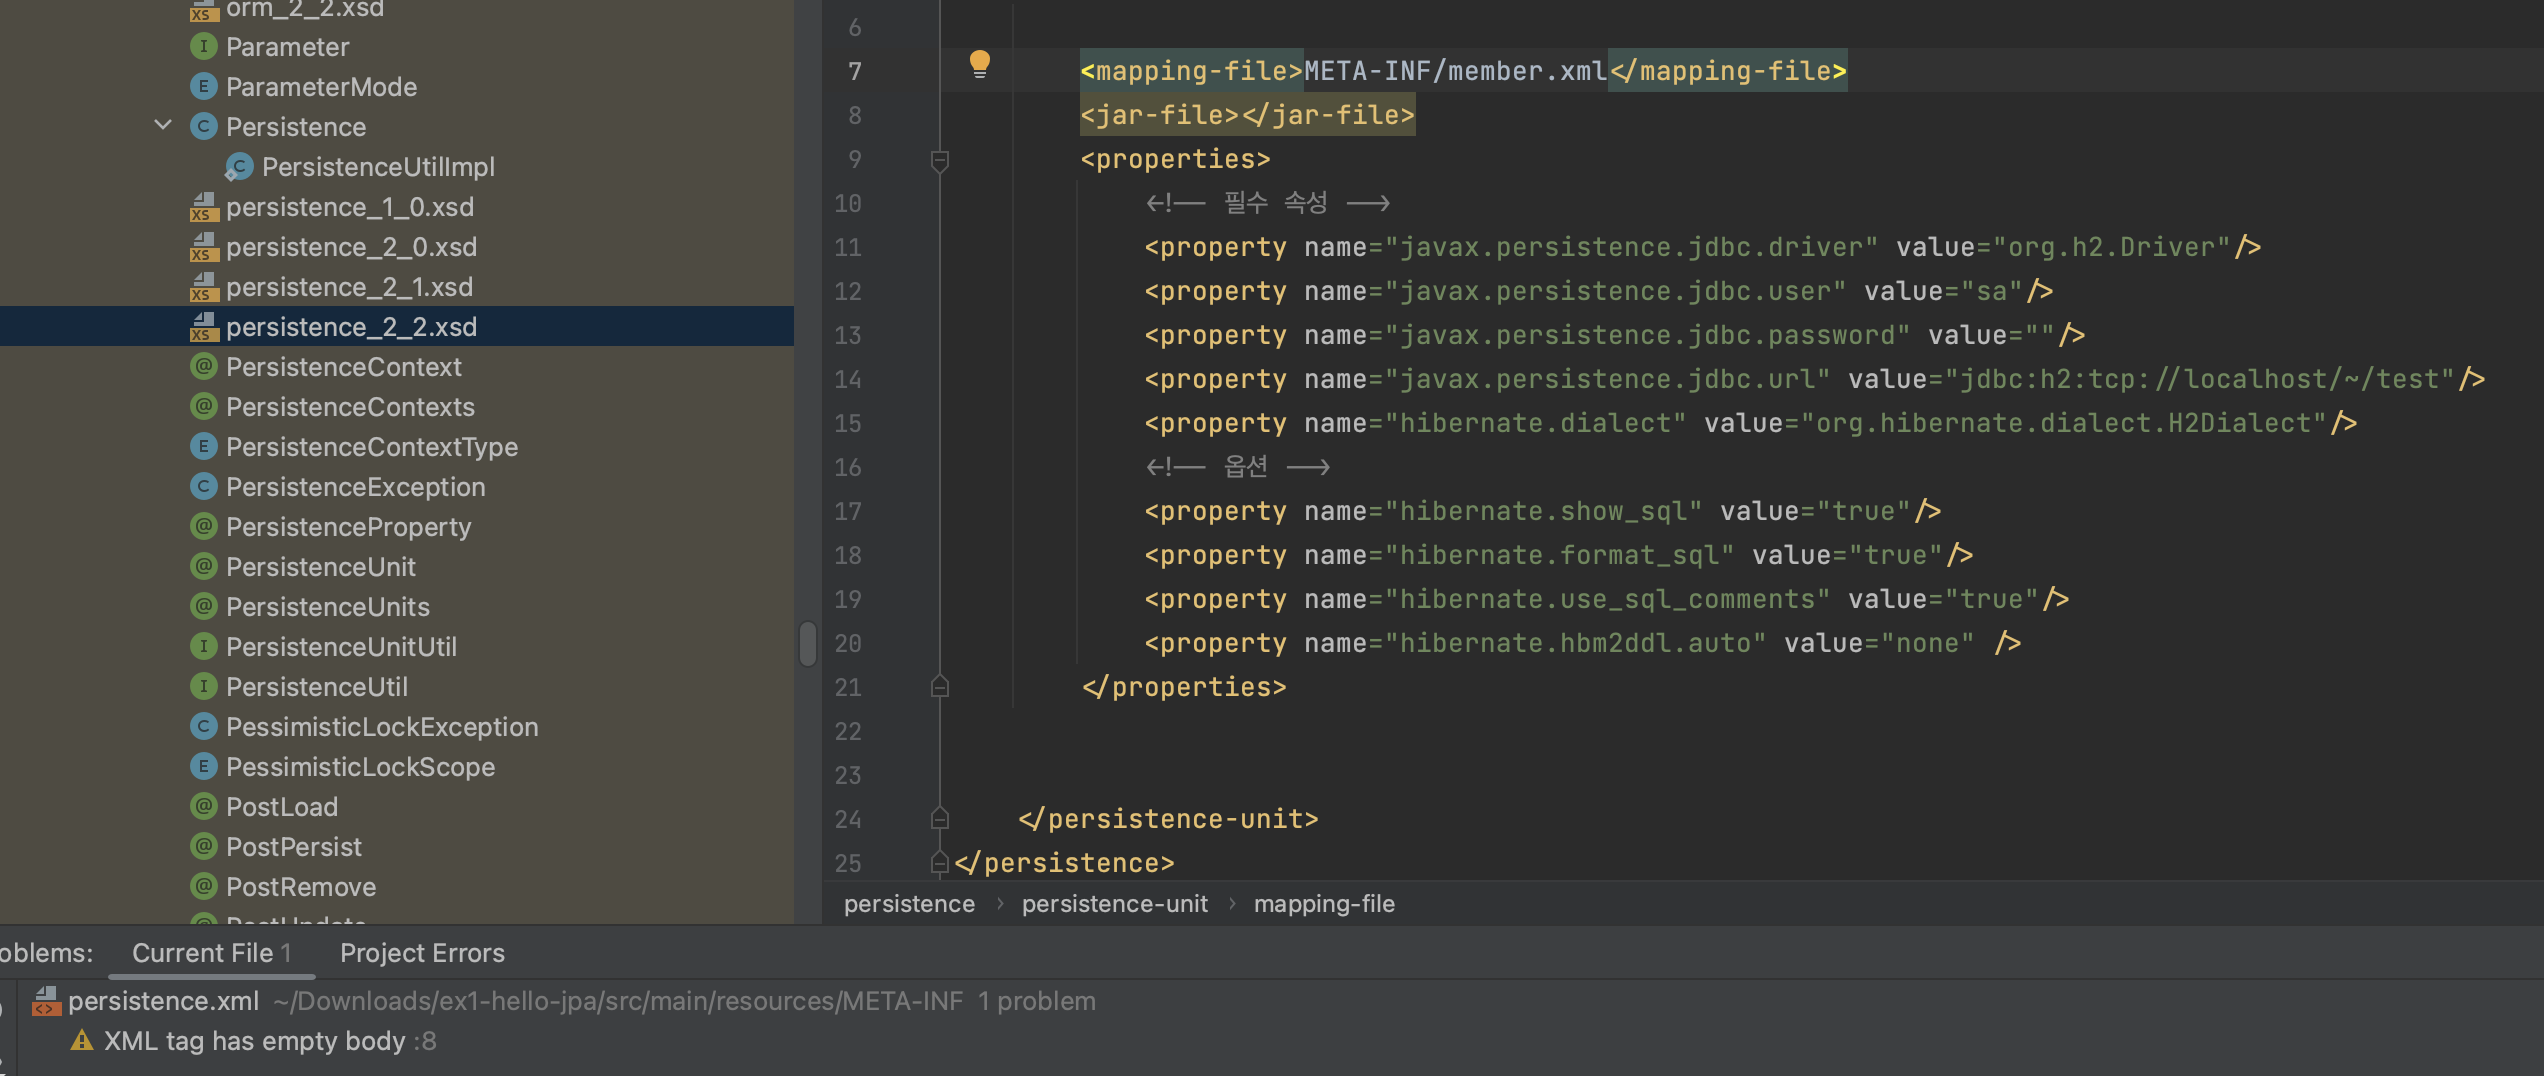2544x1076 pixels.
Task: Click the PersistenceContextType enum icon
Action: click(204, 446)
